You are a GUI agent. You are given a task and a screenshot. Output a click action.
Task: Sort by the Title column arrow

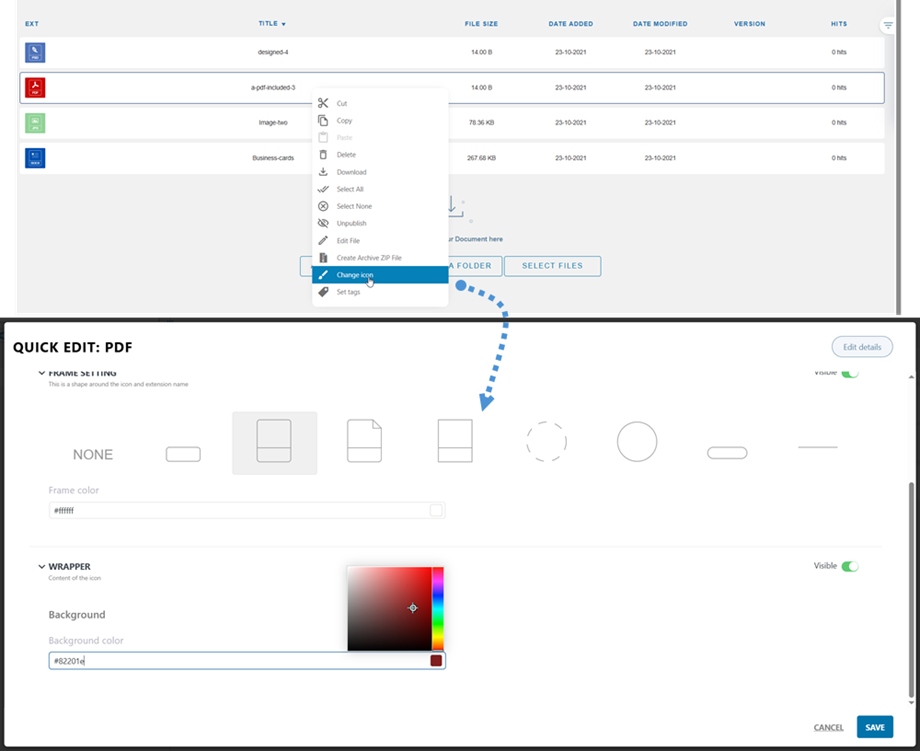coord(283,24)
